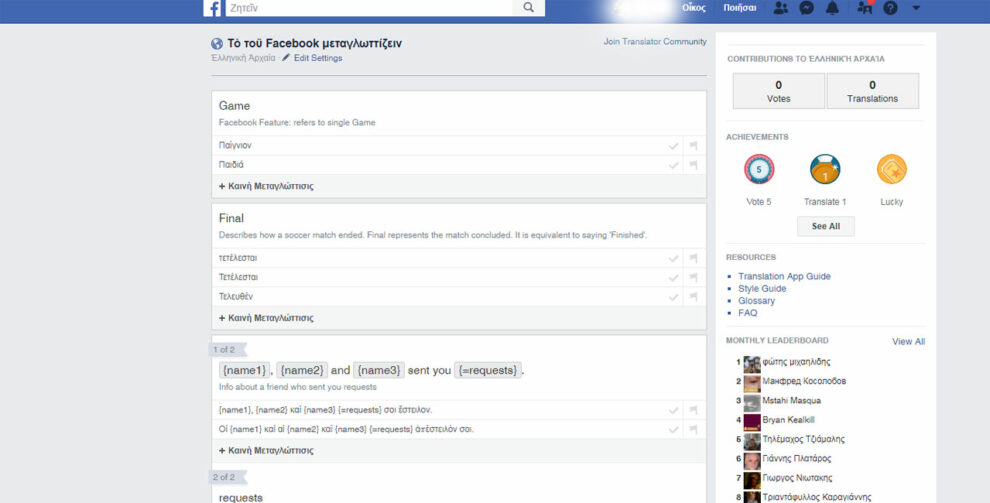The width and height of the screenshot is (990, 503).
Task: Expand Καινὴ Μεταγλώττισις under Final
Action: pyautogui.click(x=266, y=318)
